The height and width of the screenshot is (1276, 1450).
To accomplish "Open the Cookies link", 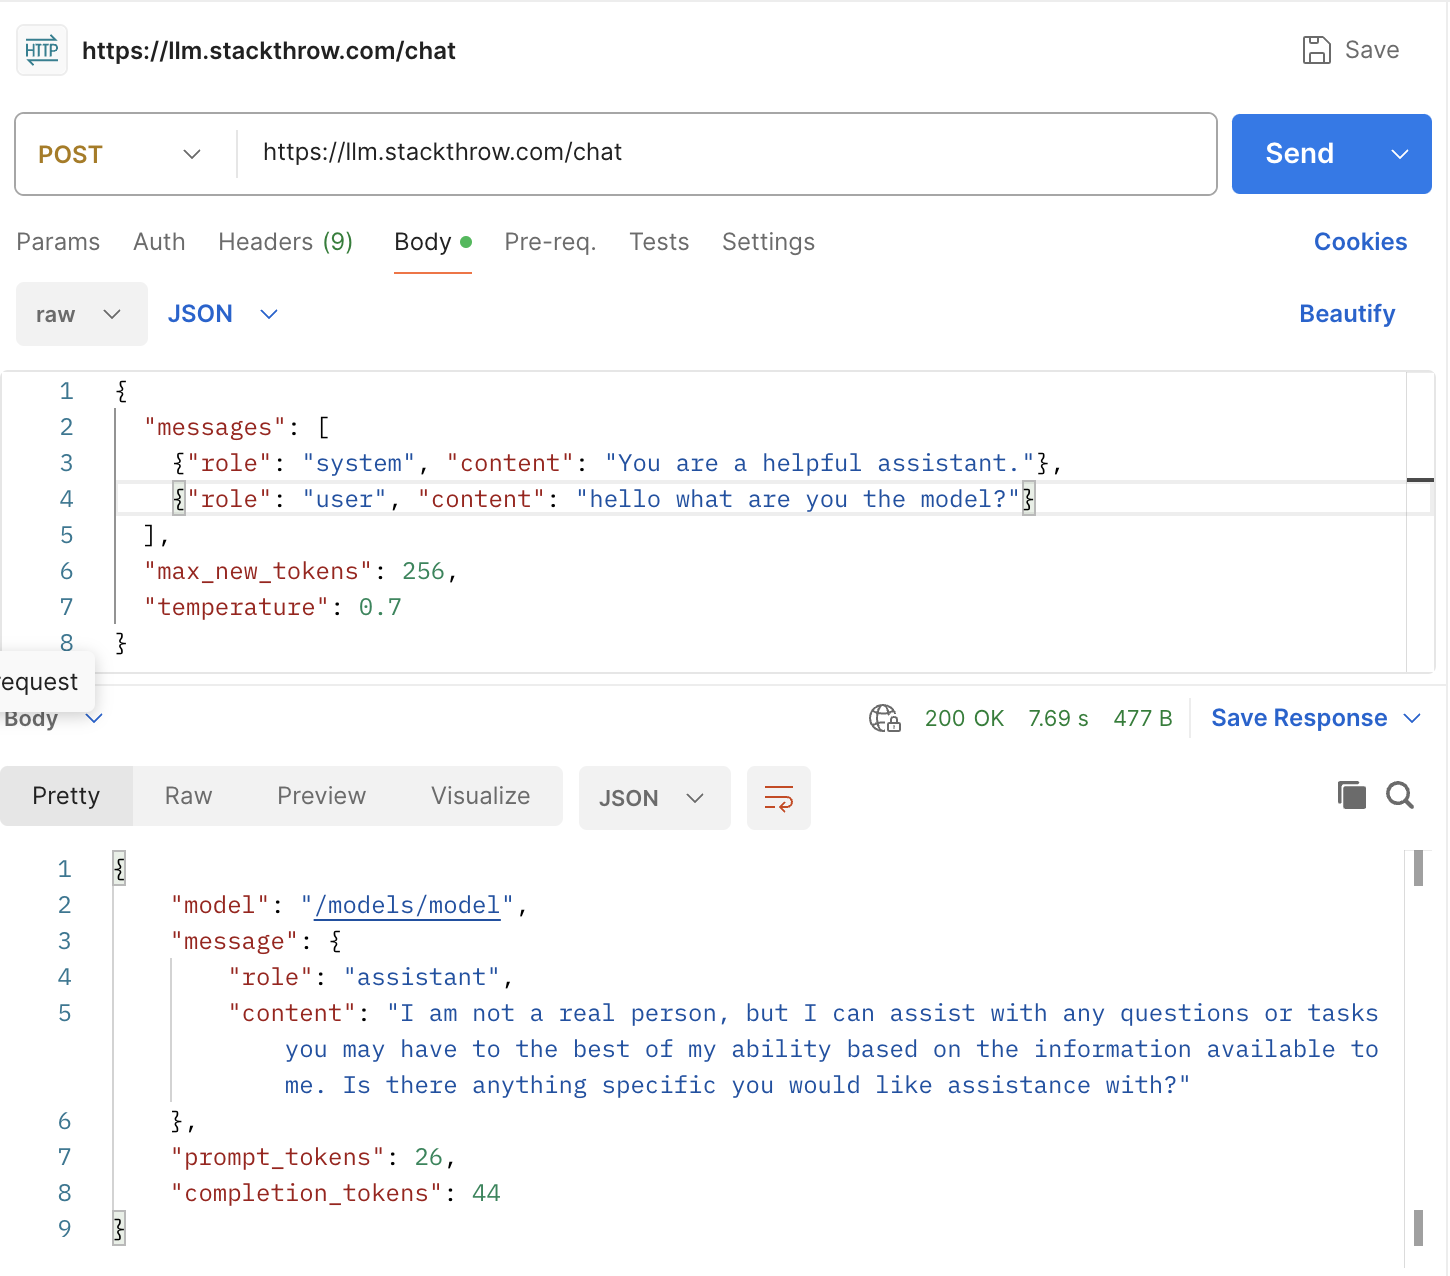I will [1360, 242].
